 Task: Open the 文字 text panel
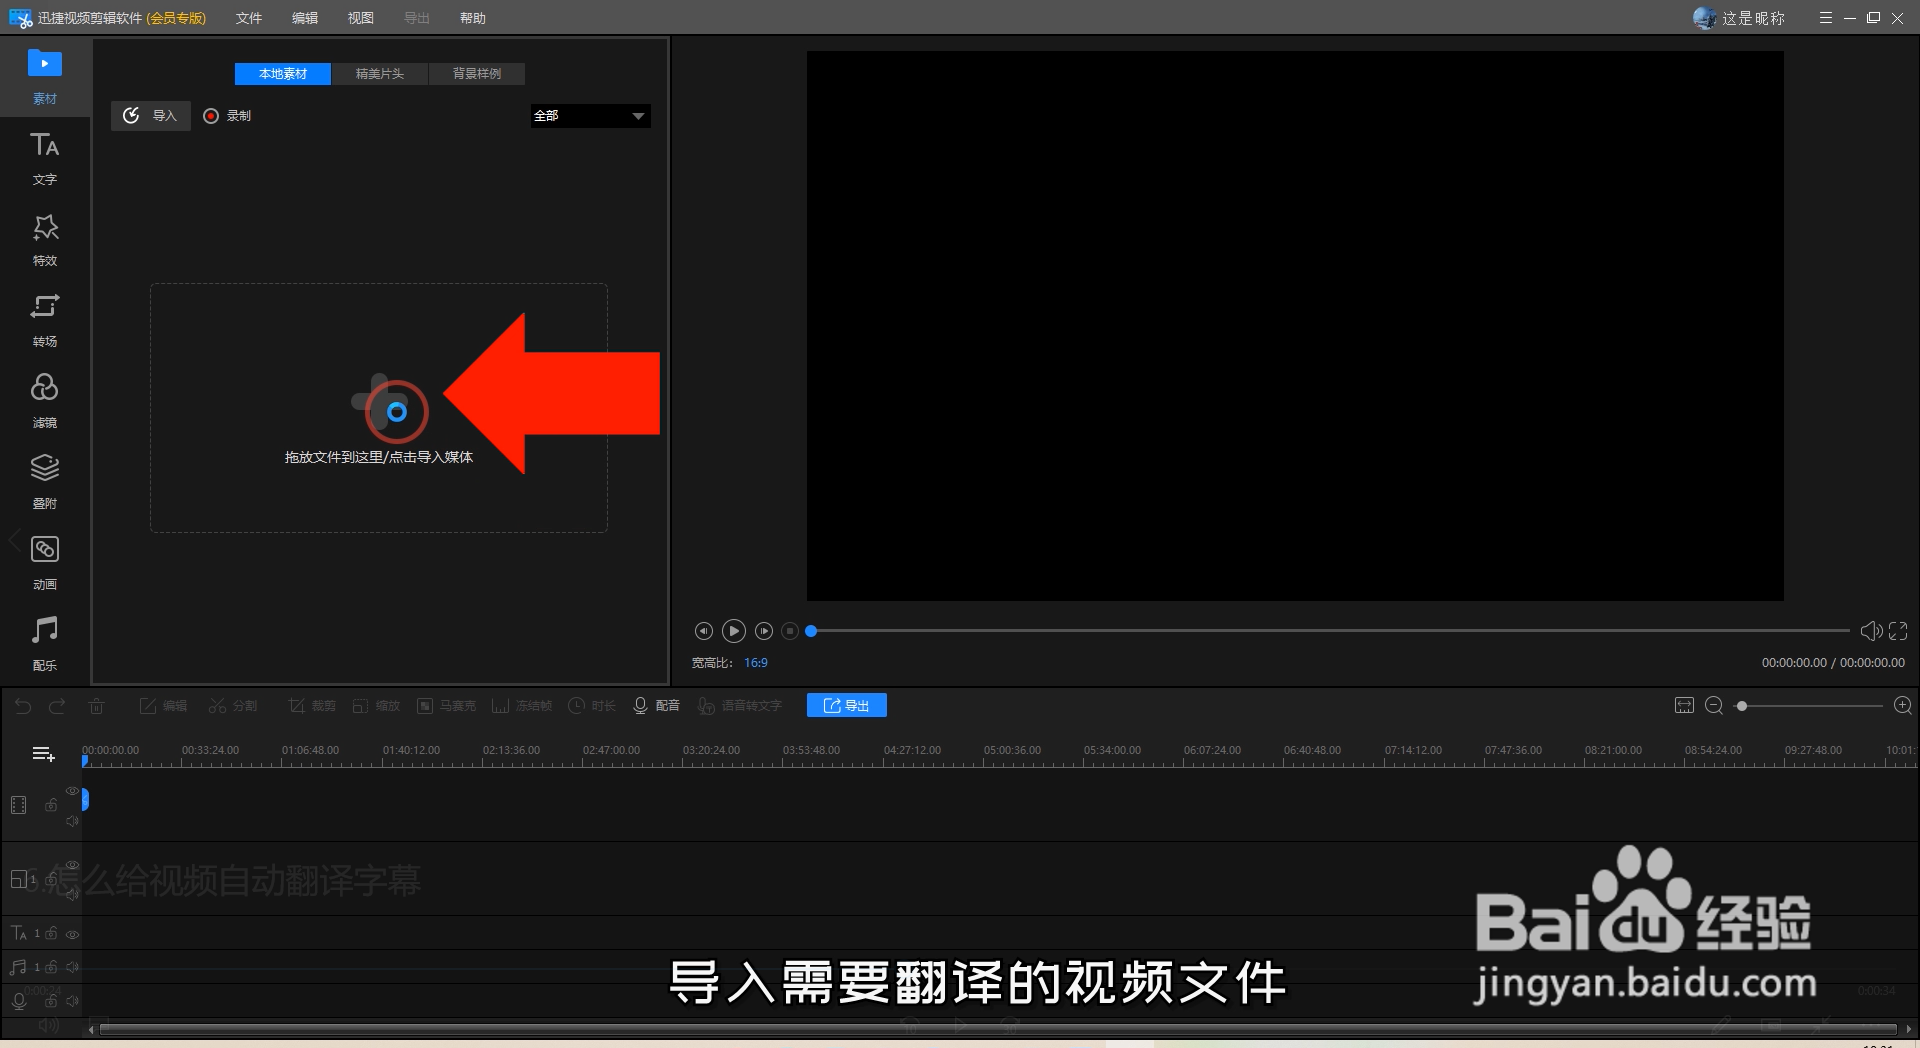coord(44,158)
